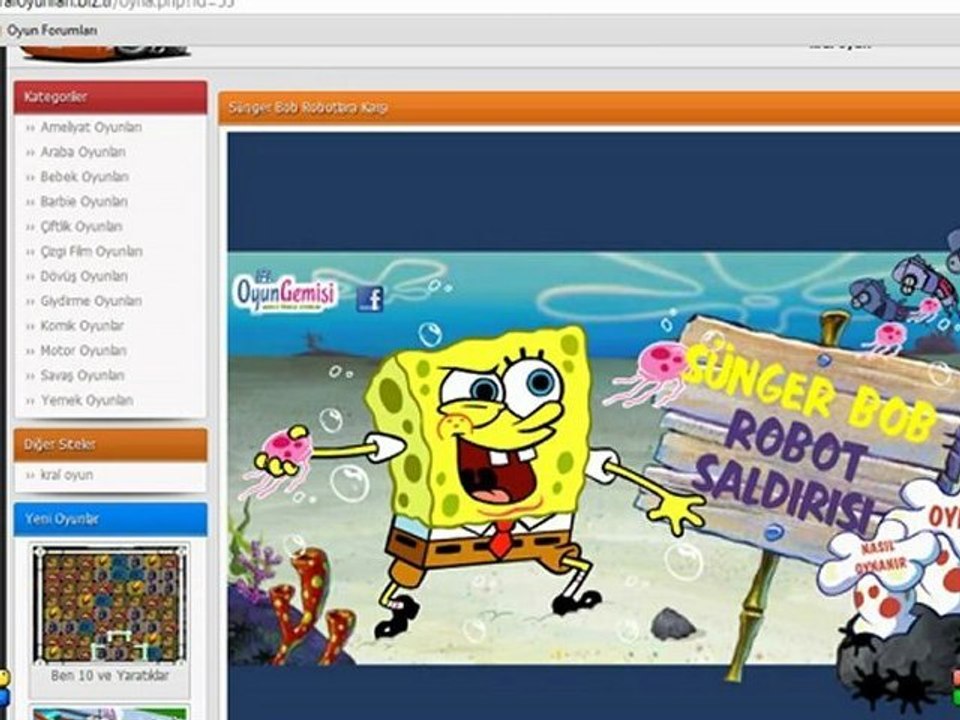
Task: Select Motor Oyunları category
Action: click(x=83, y=351)
